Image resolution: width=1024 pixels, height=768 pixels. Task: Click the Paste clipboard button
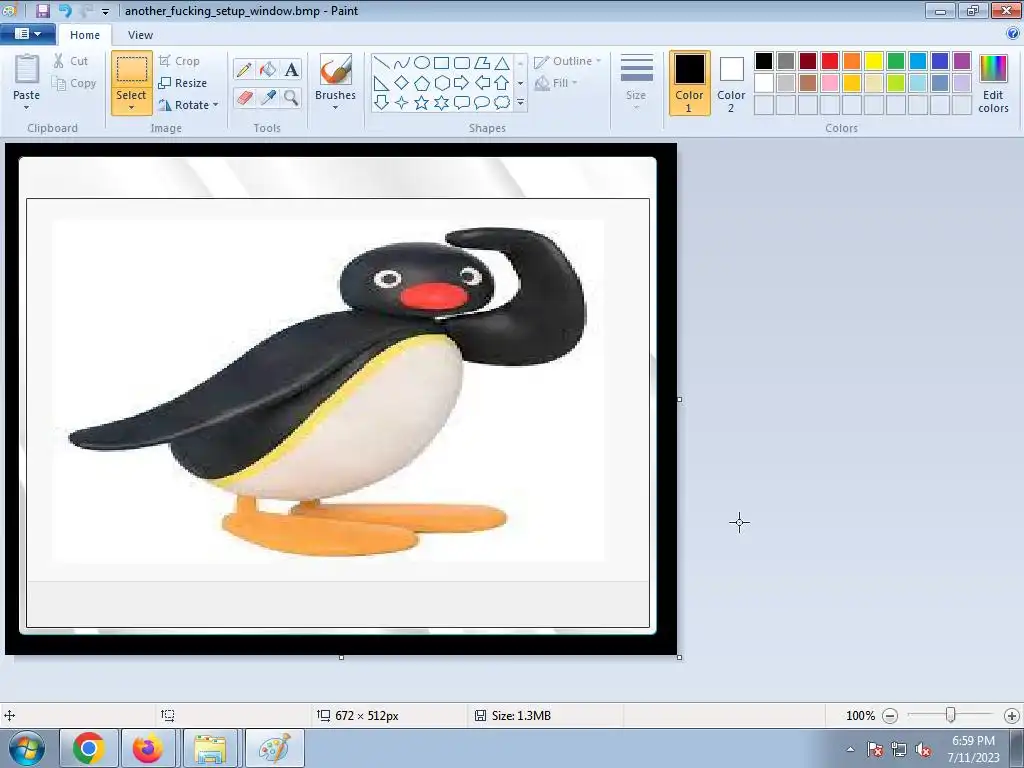coord(26,76)
